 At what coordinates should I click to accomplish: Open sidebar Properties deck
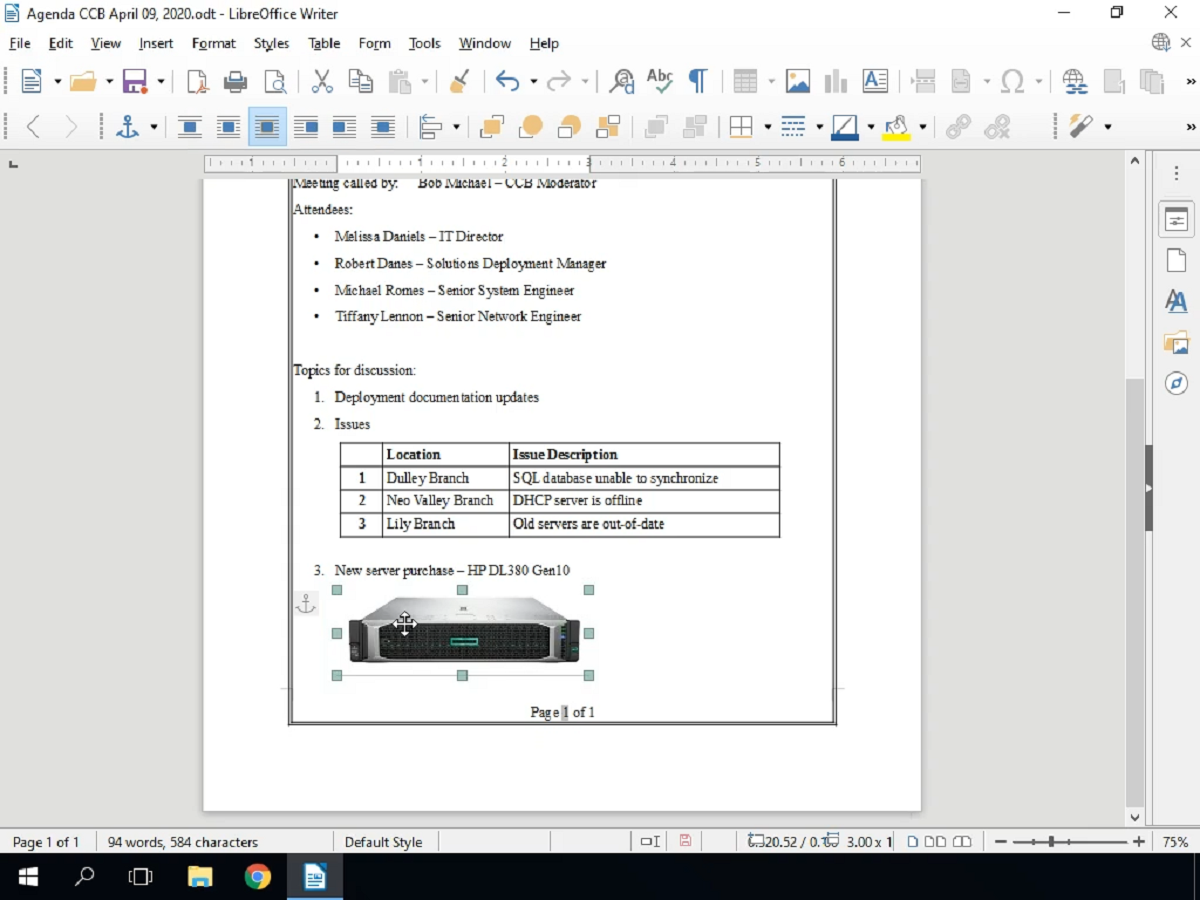point(1176,219)
